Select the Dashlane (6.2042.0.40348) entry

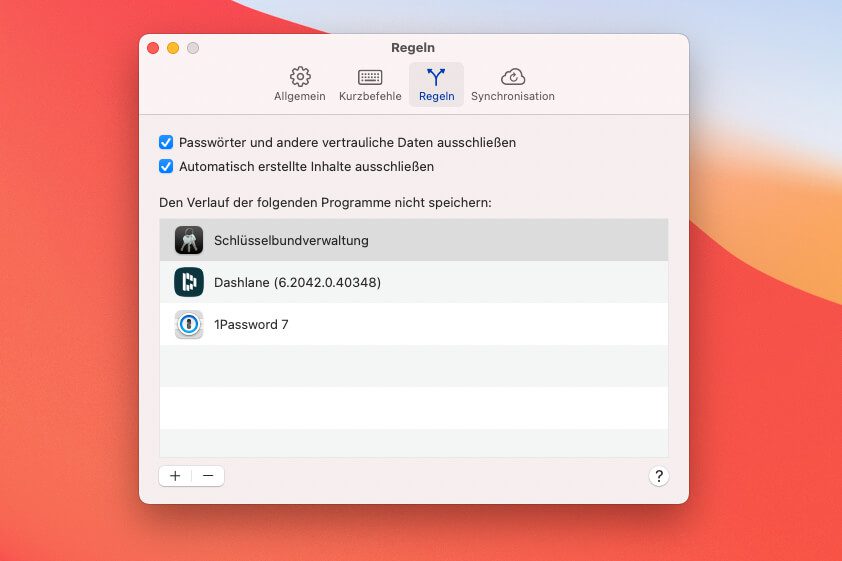tap(413, 282)
